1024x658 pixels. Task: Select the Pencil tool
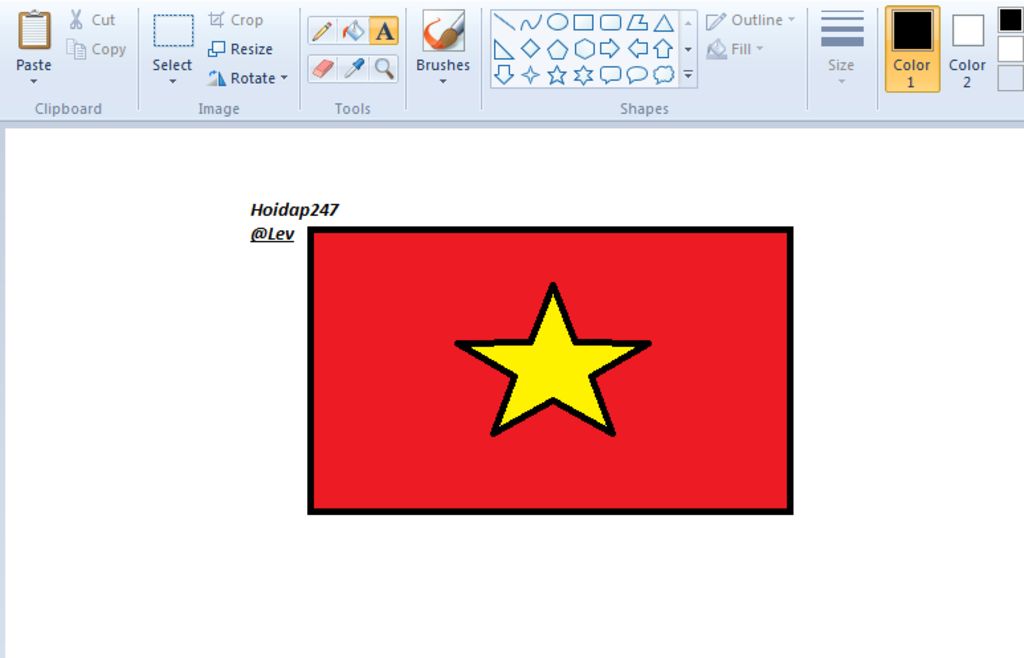tap(322, 31)
